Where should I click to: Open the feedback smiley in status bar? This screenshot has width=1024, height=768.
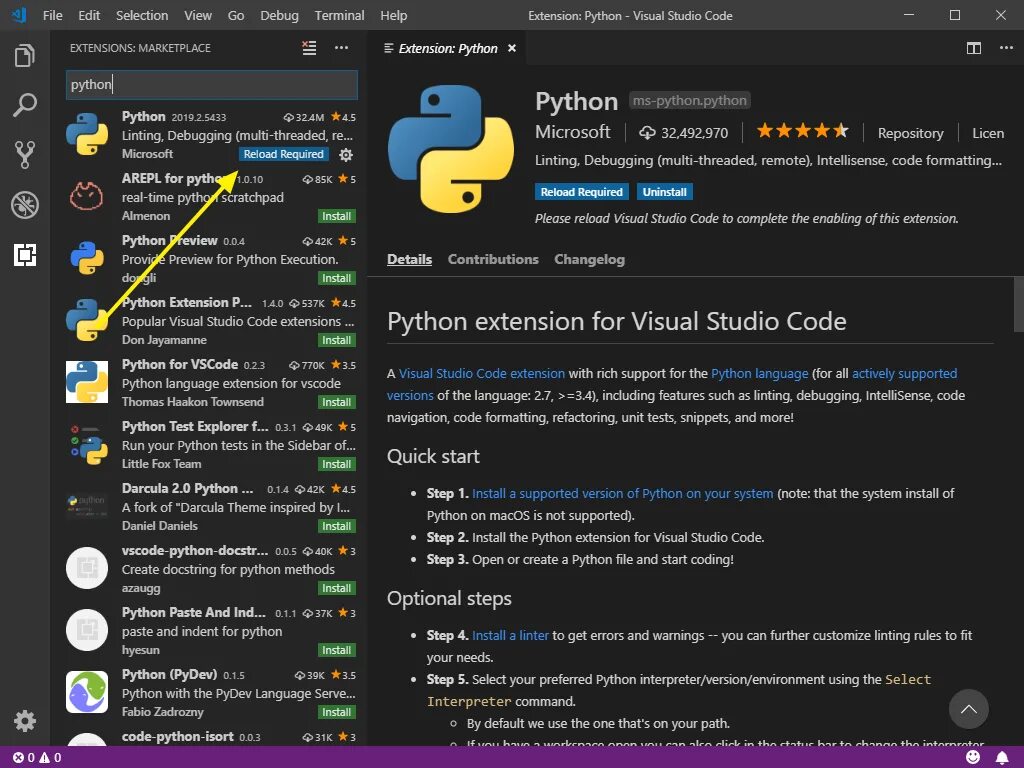click(x=973, y=757)
